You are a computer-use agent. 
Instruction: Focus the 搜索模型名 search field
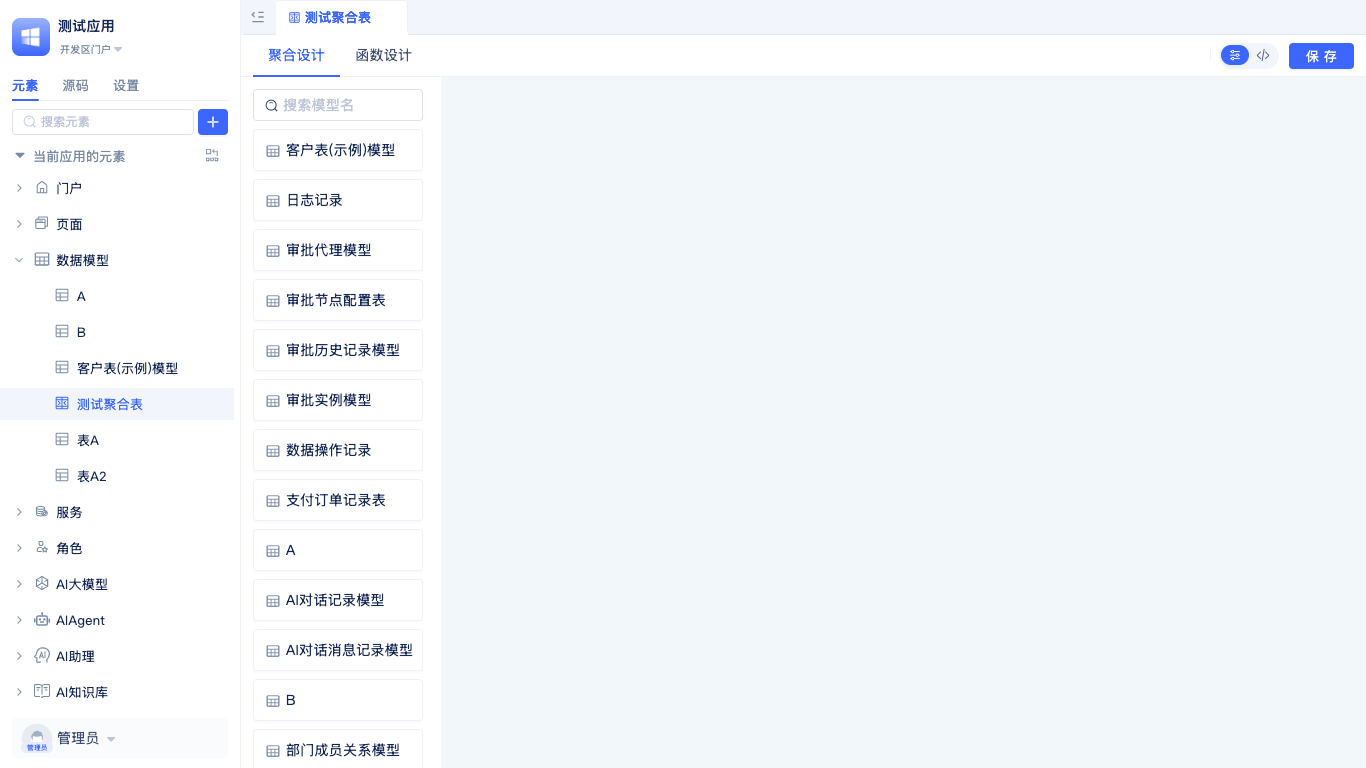point(338,105)
